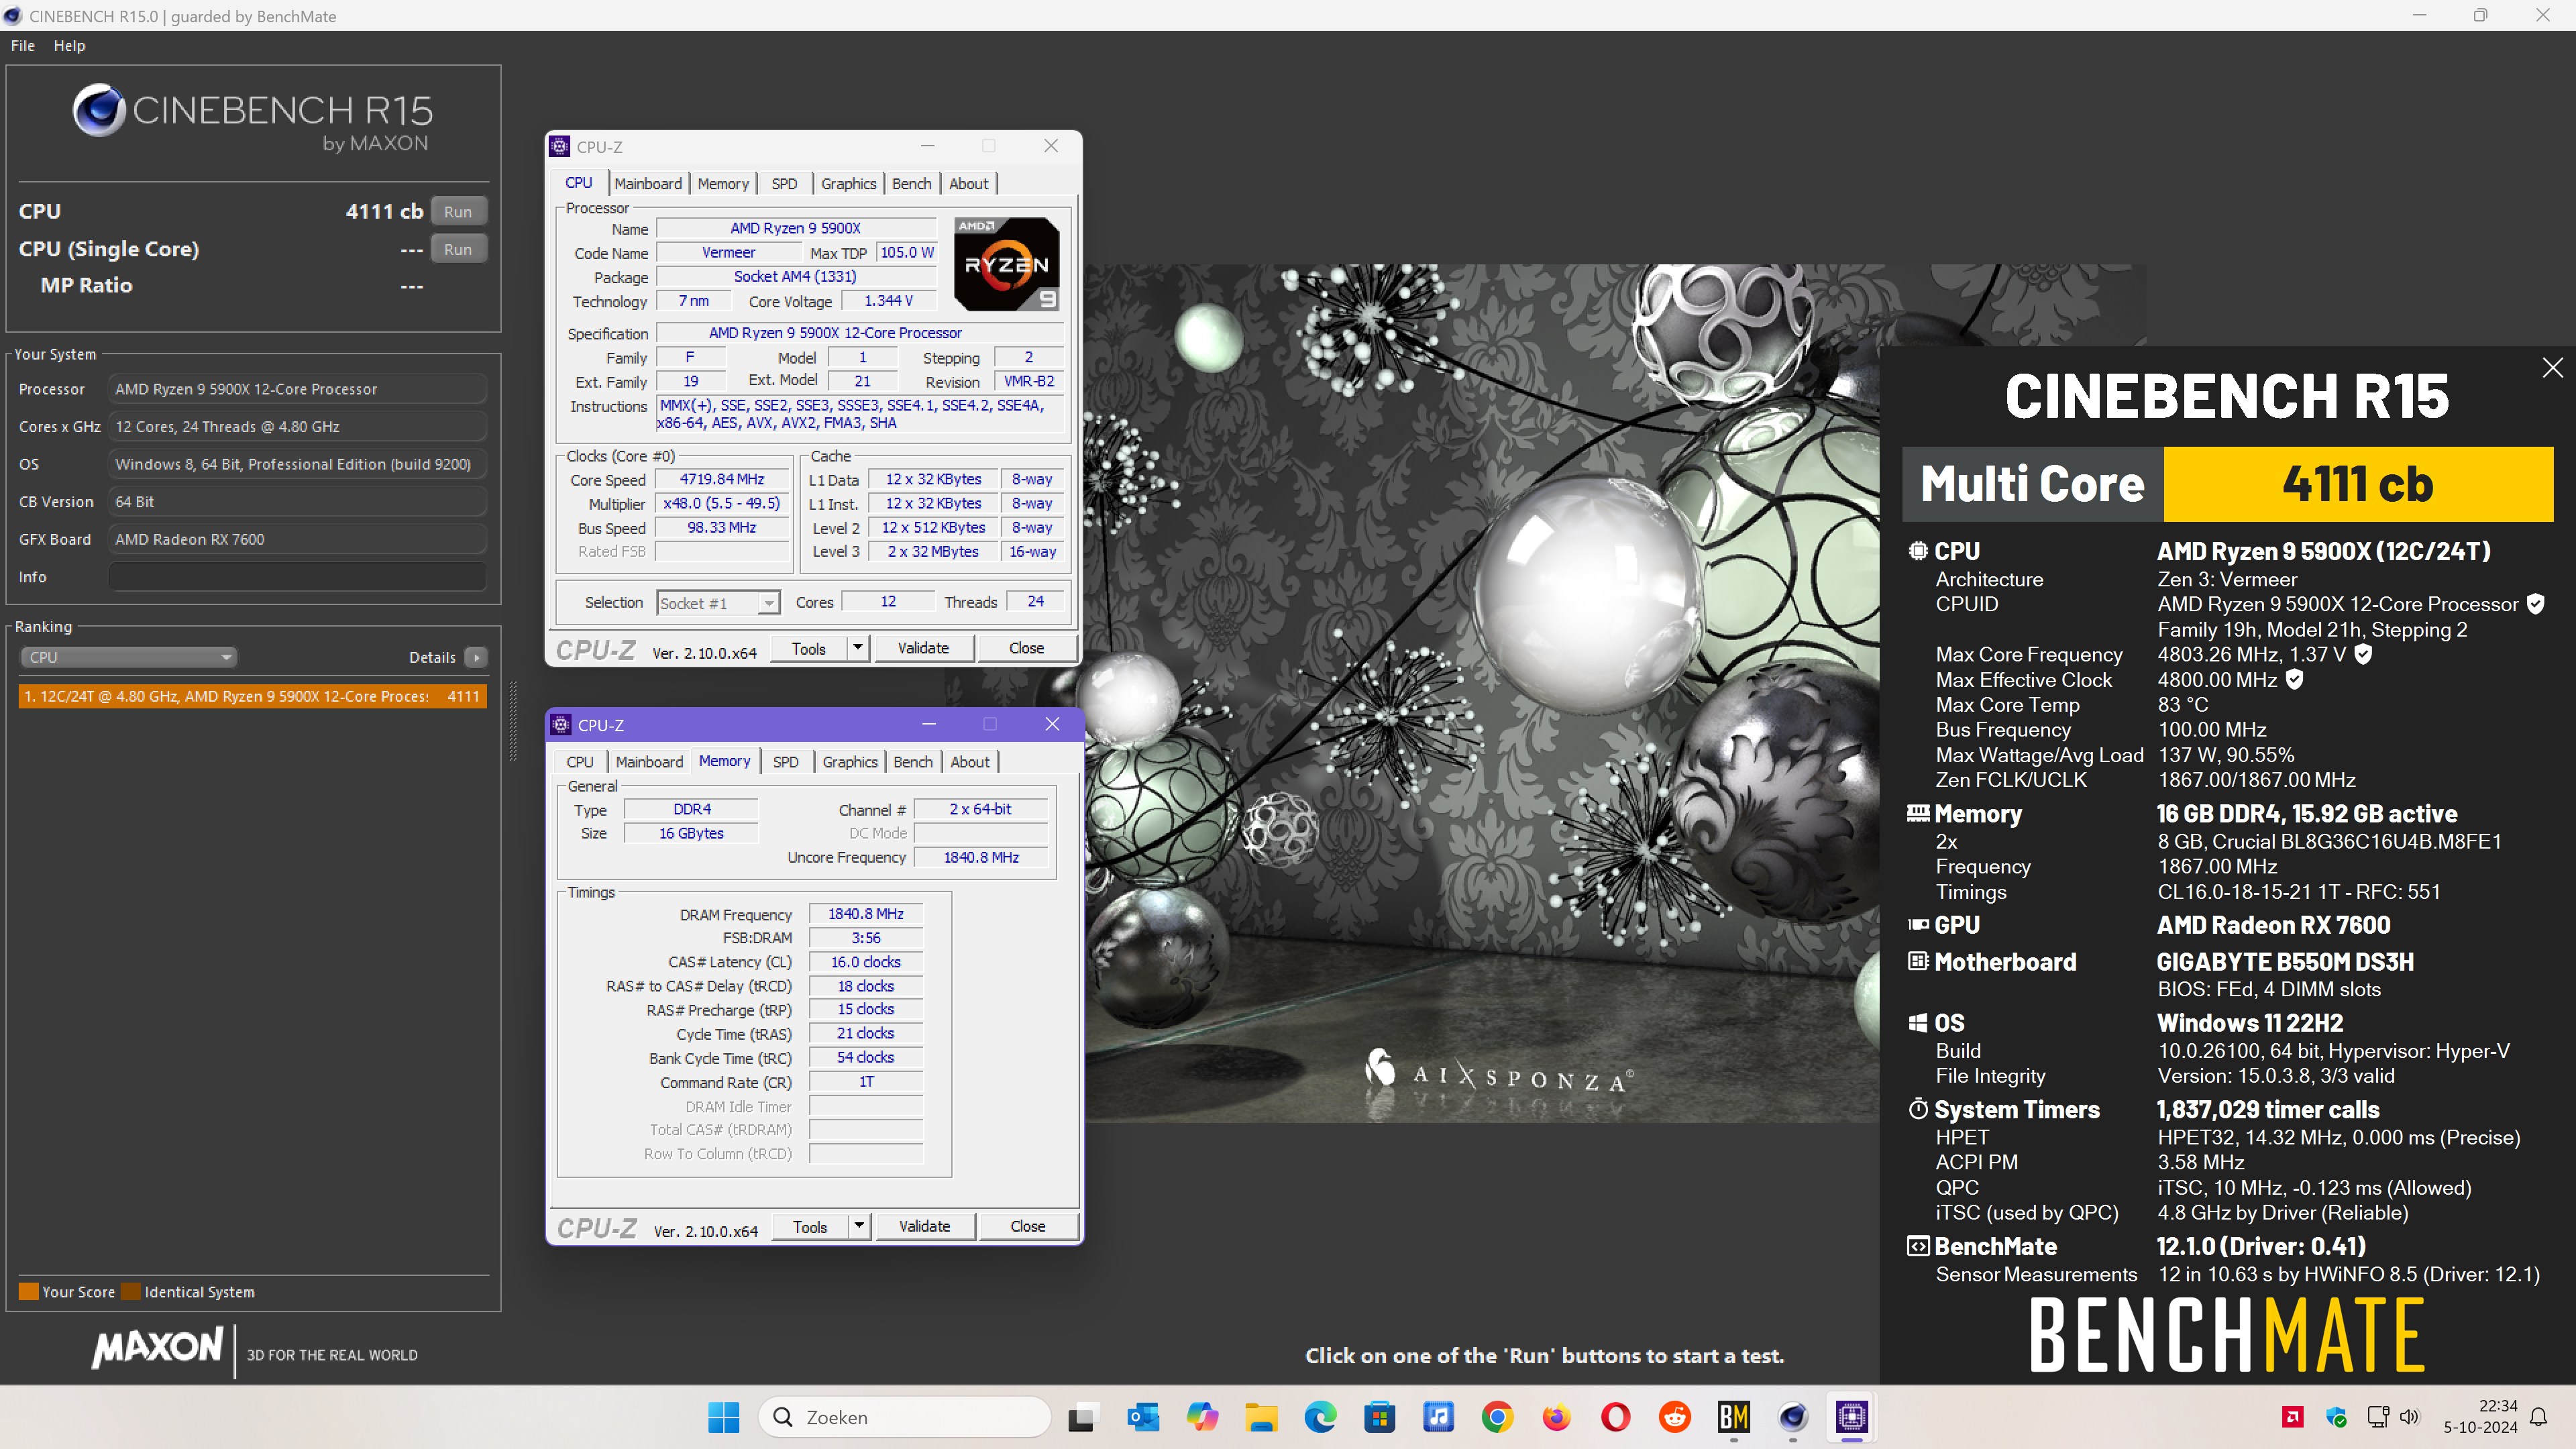This screenshot has height=1449, width=2576.
Task: Open the File menu
Action: point(23,46)
